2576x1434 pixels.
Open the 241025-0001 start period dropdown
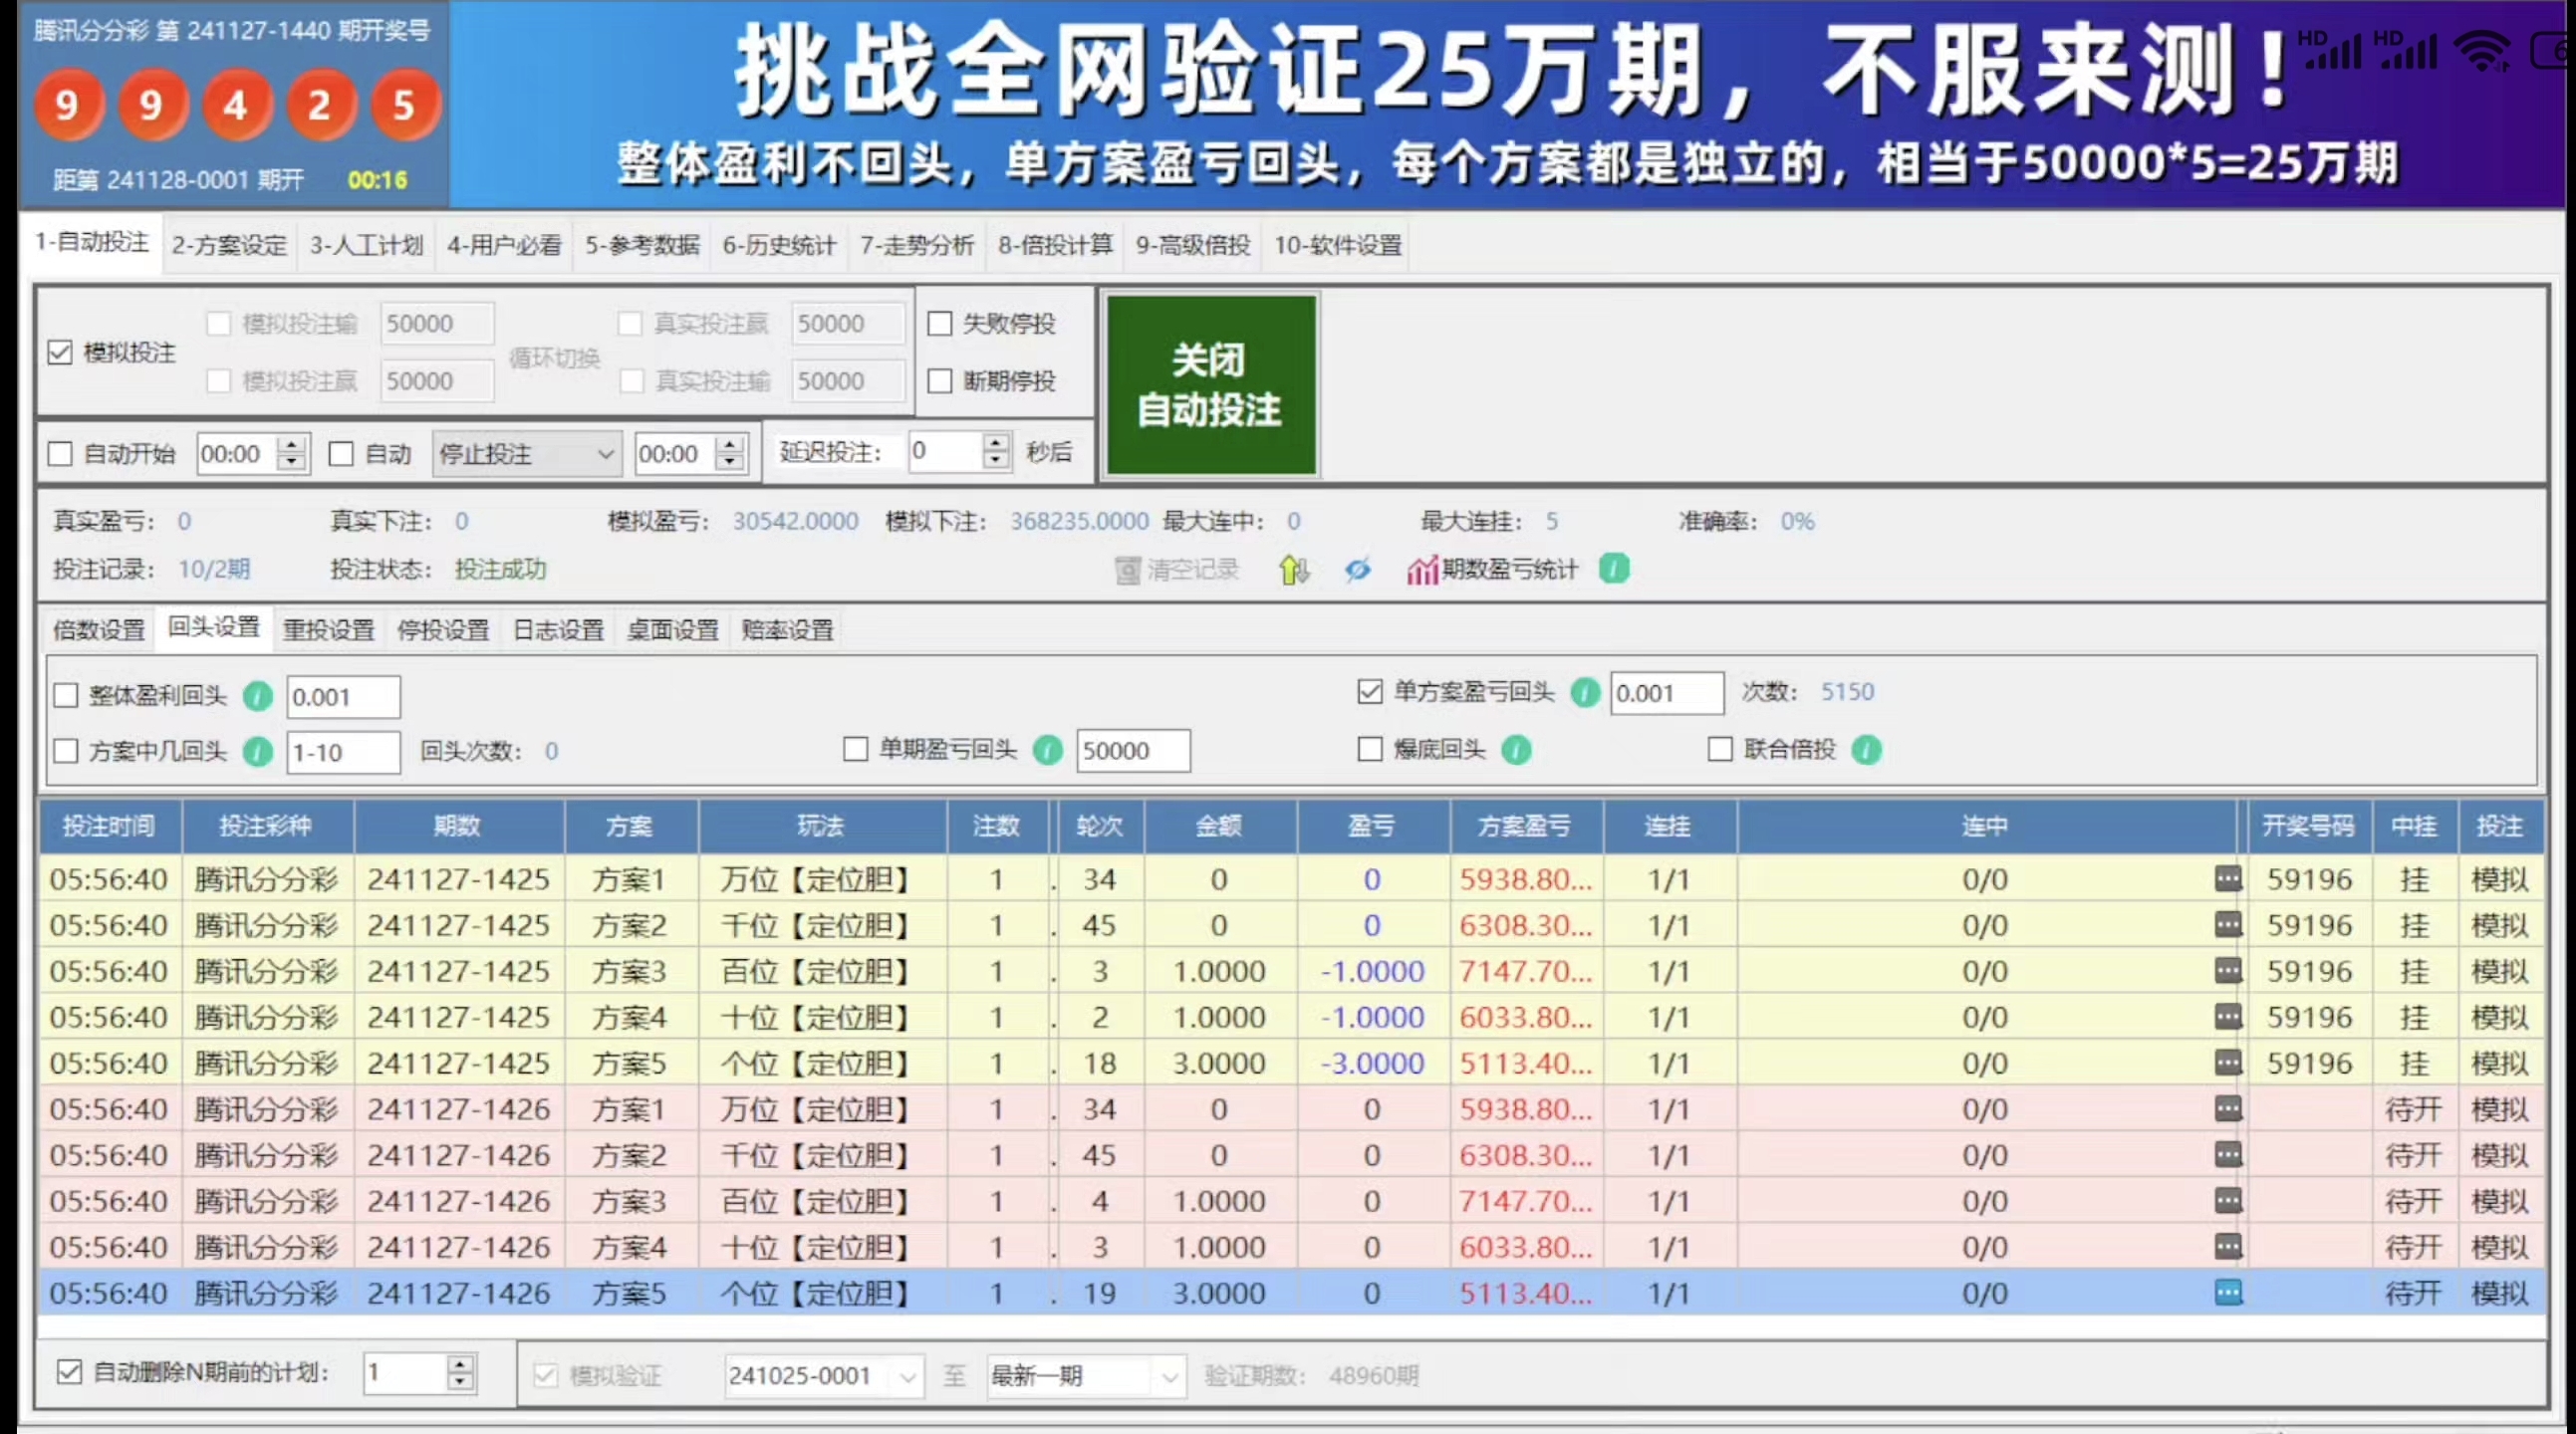(x=907, y=1377)
